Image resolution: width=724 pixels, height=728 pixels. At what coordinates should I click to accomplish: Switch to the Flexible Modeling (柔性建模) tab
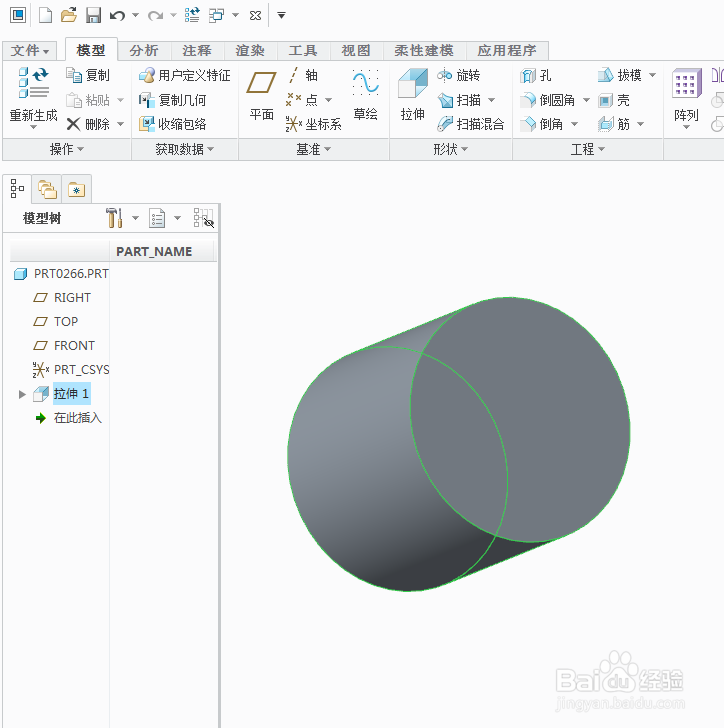point(424,50)
